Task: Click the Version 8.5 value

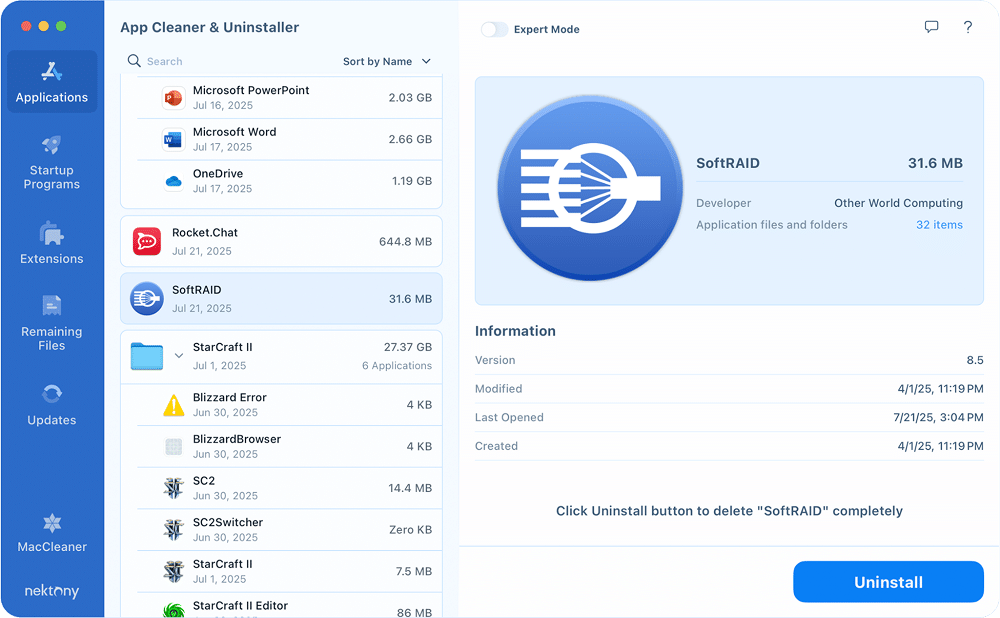Action: pyautogui.click(x=974, y=360)
